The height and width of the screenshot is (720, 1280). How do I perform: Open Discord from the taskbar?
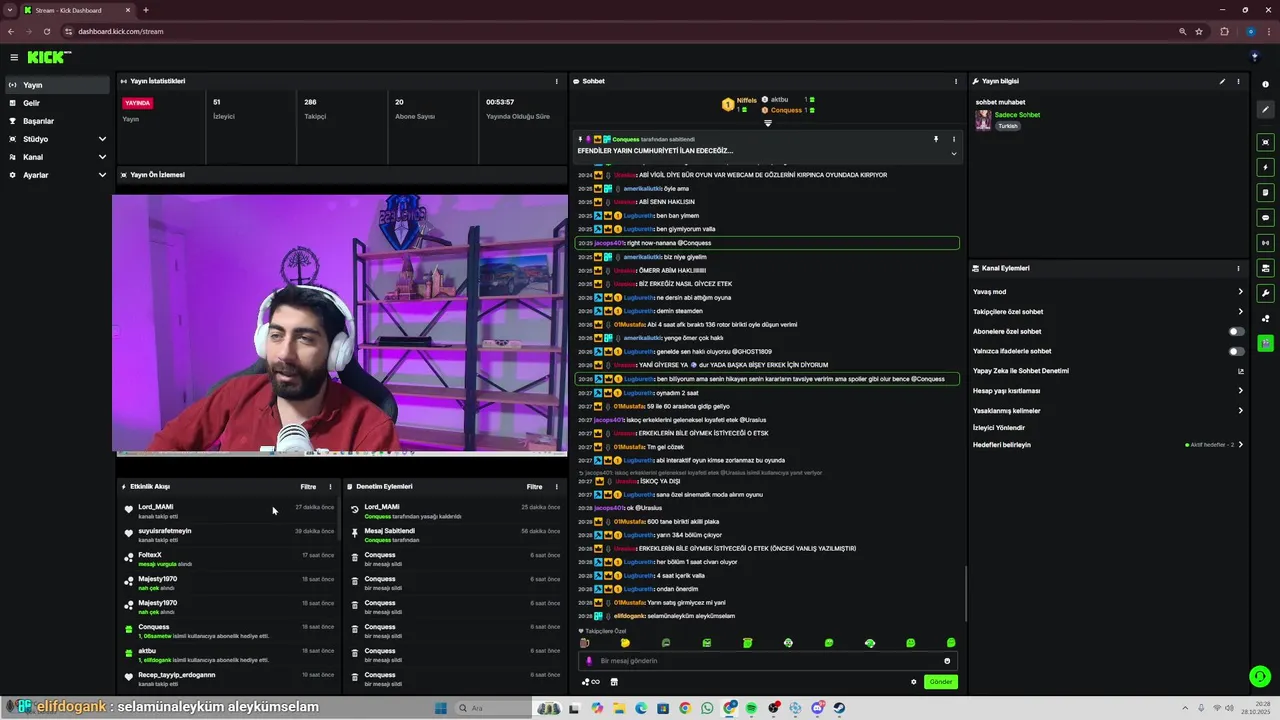(817, 708)
